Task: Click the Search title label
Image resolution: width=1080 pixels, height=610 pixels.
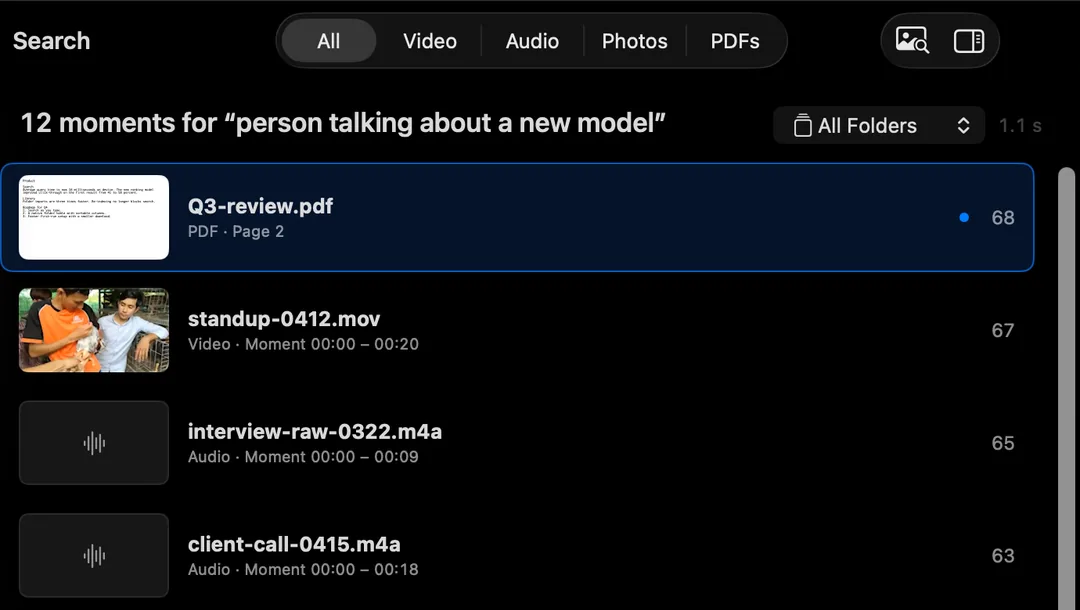Action: click(52, 41)
